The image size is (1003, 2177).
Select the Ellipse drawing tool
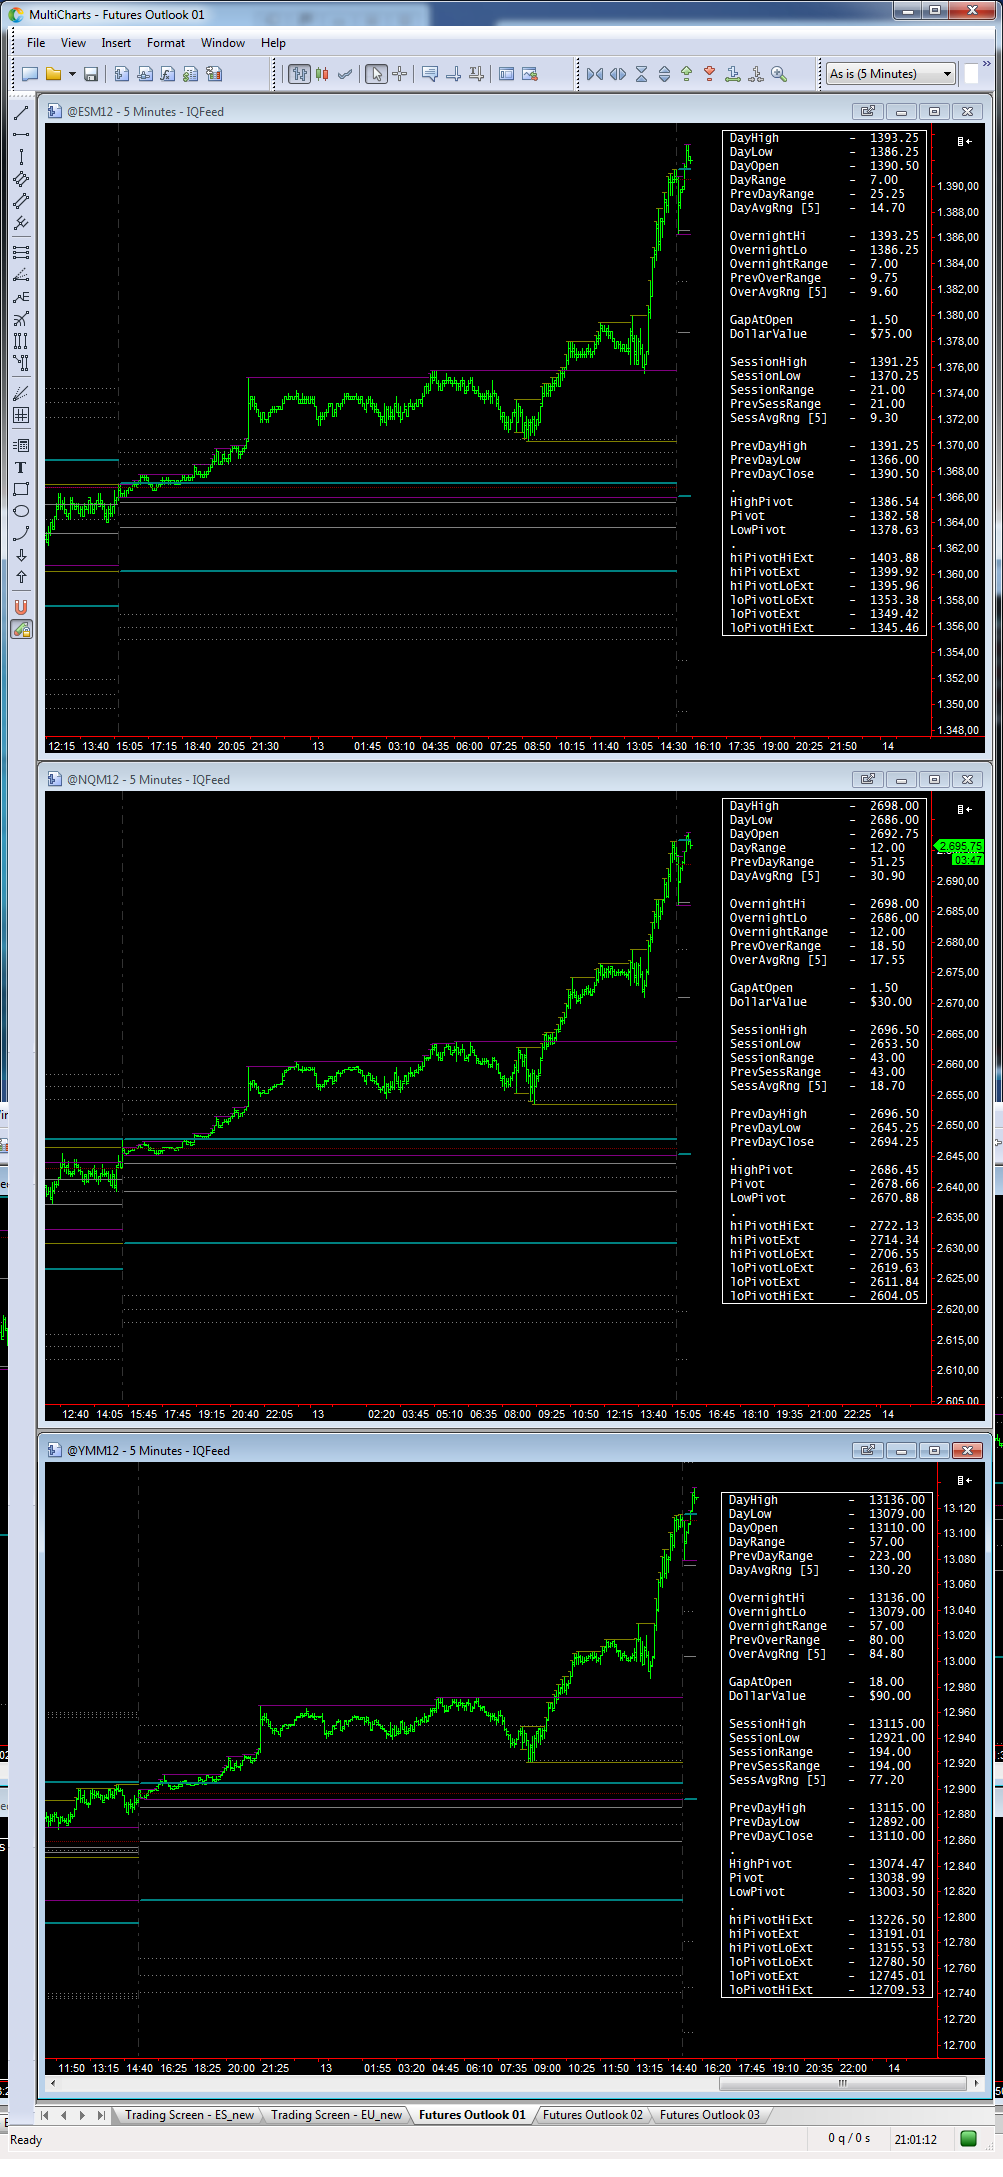click(x=21, y=511)
